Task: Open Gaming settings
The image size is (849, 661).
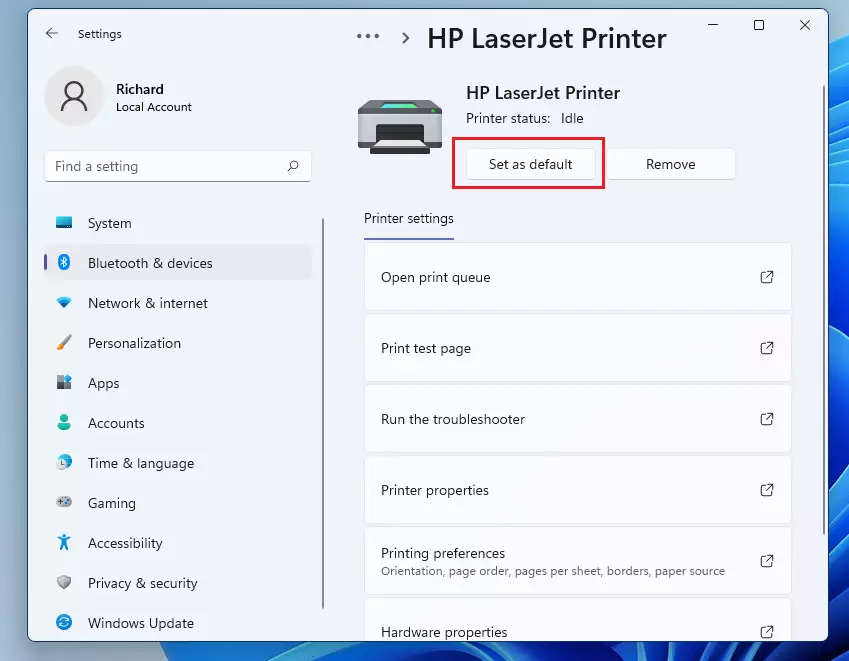Action: click(178, 503)
